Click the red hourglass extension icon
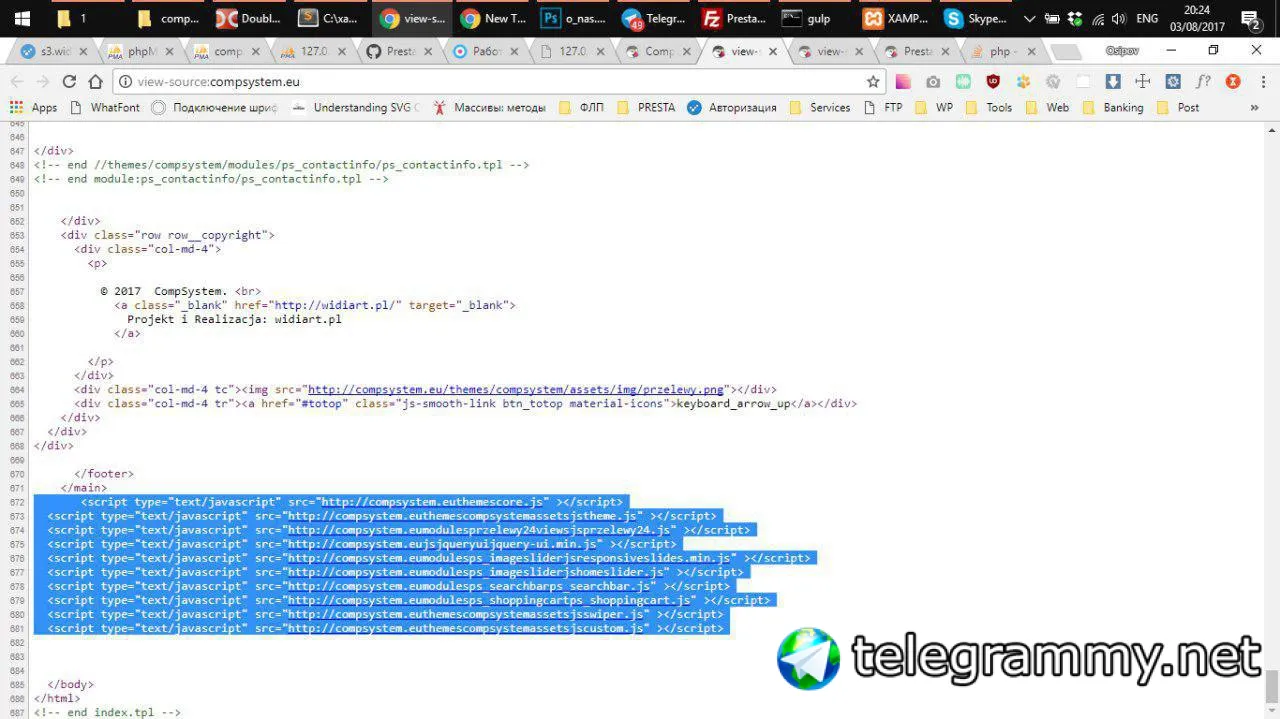 click(1233, 82)
